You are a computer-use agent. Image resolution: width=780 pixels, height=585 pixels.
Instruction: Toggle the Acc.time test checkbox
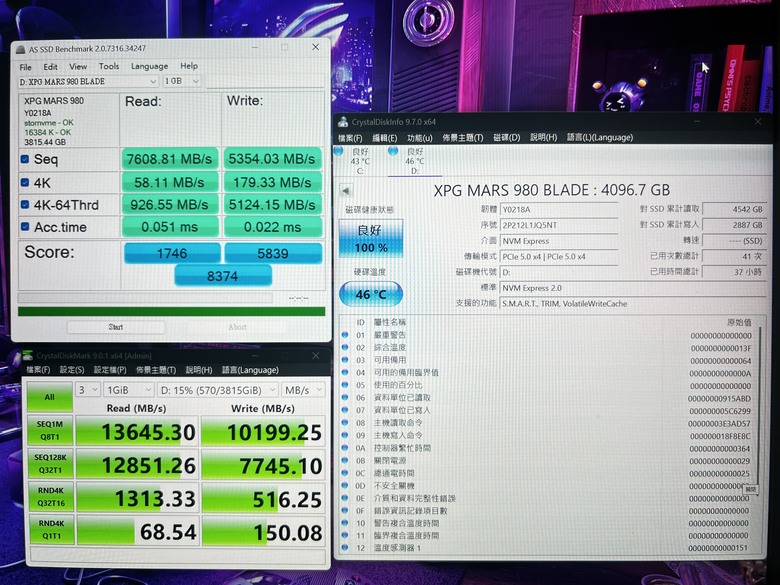point(24,227)
